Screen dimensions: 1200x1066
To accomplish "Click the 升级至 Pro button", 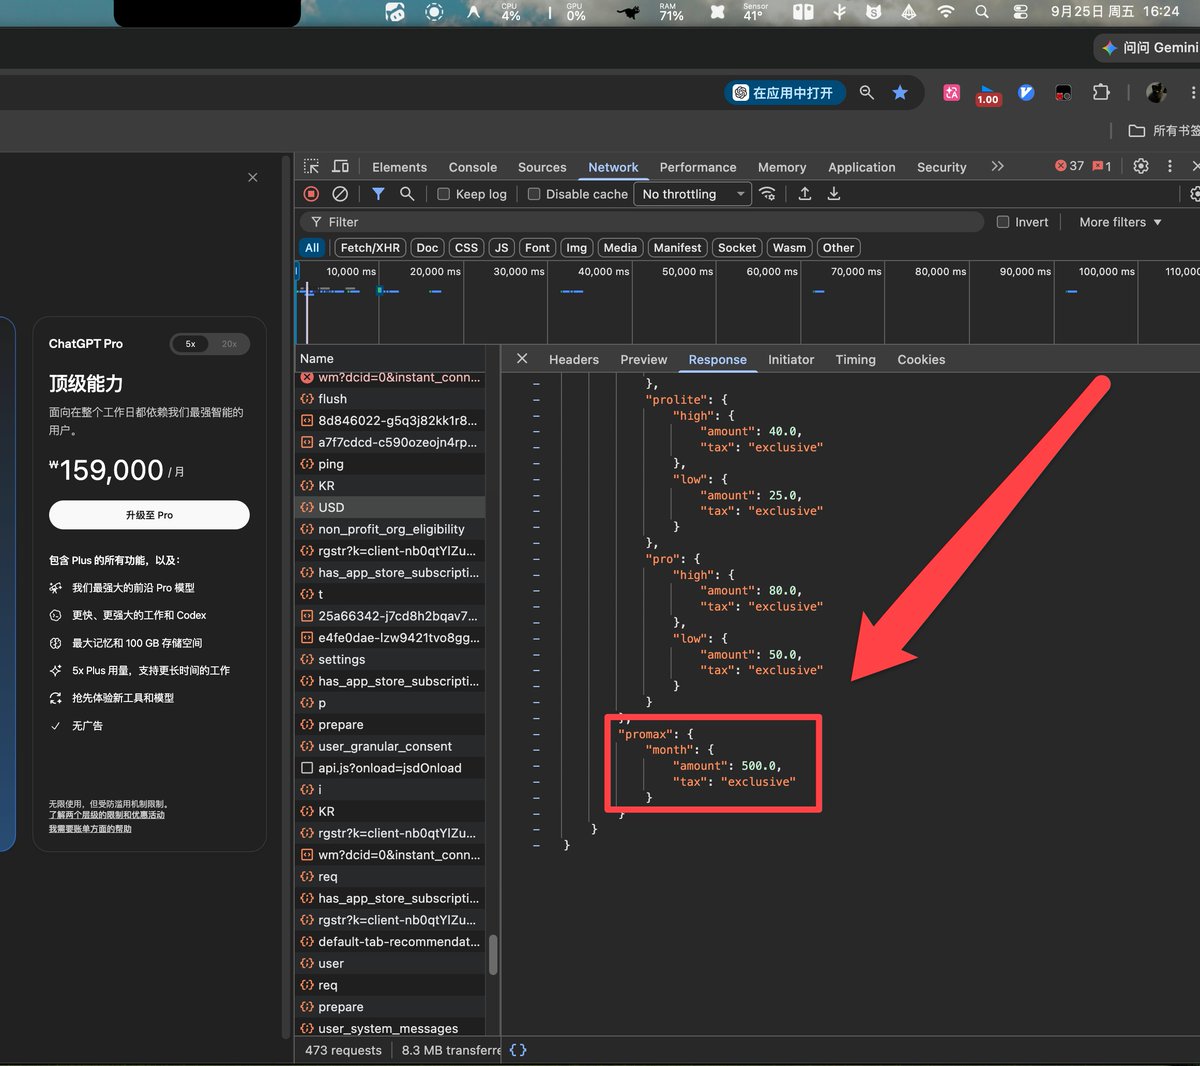I will coord(149,515).
